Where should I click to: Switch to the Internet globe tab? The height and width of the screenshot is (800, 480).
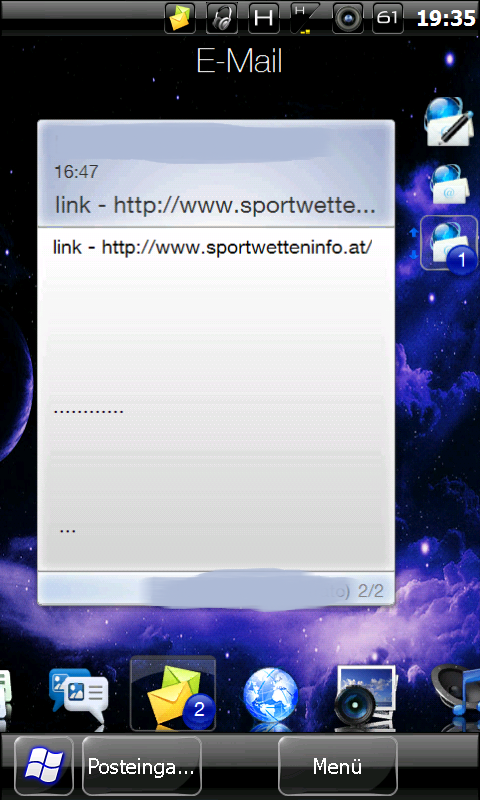[x=270, y=696]
